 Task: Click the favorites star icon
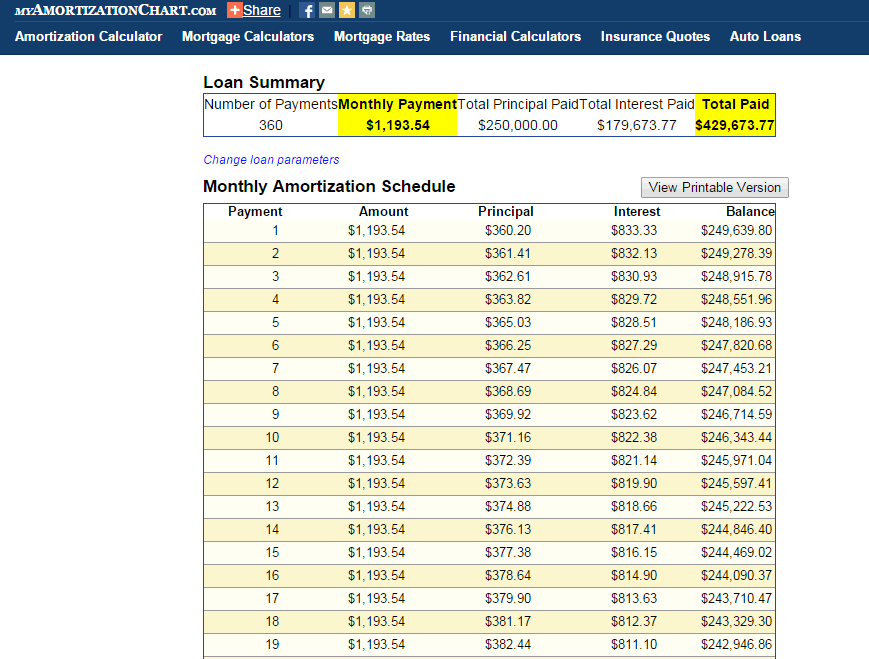click(x=346, y=10)
